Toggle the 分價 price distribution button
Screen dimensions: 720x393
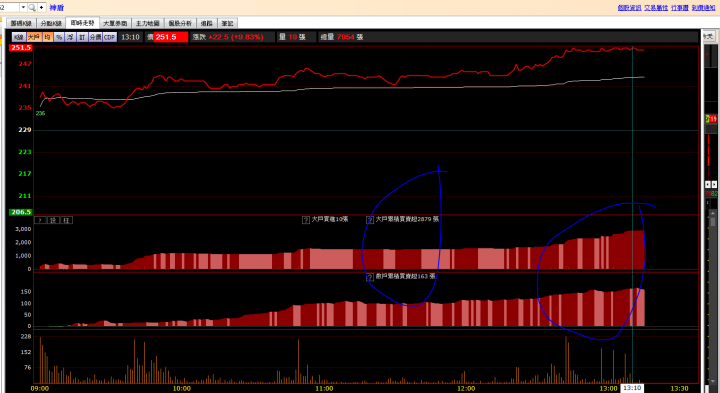click(x=95, y=37)
